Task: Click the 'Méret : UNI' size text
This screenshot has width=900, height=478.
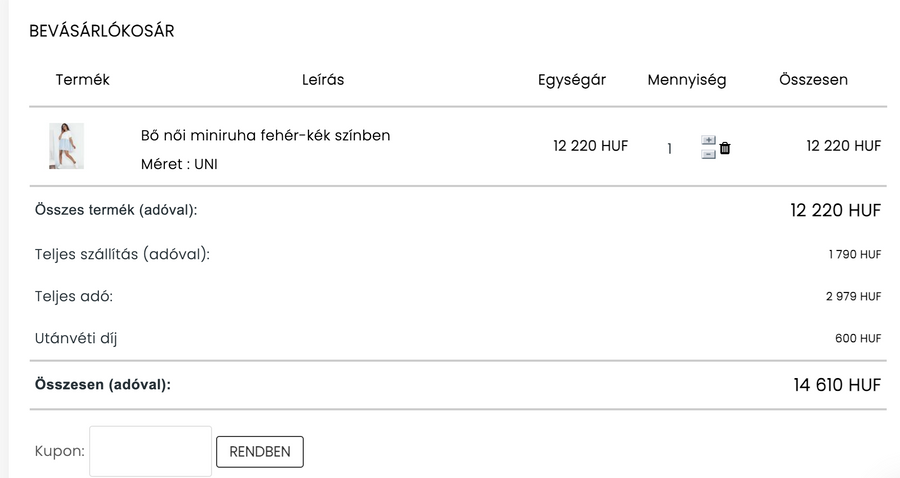Action: (x=179, y=164)
